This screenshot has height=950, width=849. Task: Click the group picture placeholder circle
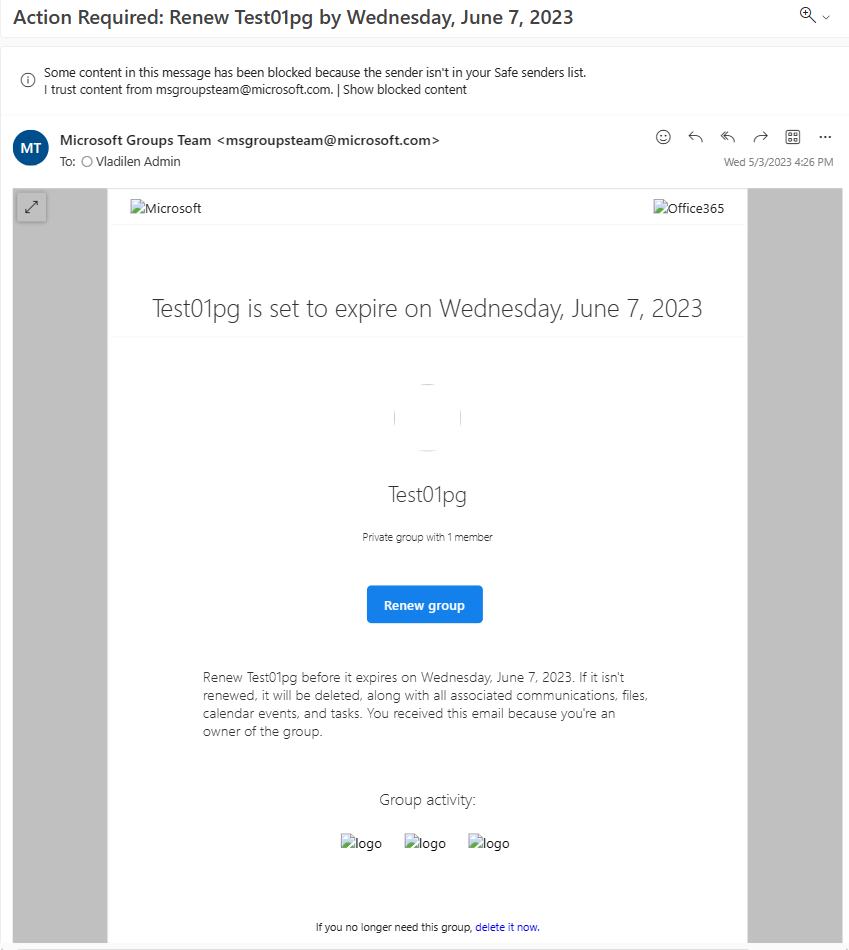pyautogui.click(x=427, y=417)
